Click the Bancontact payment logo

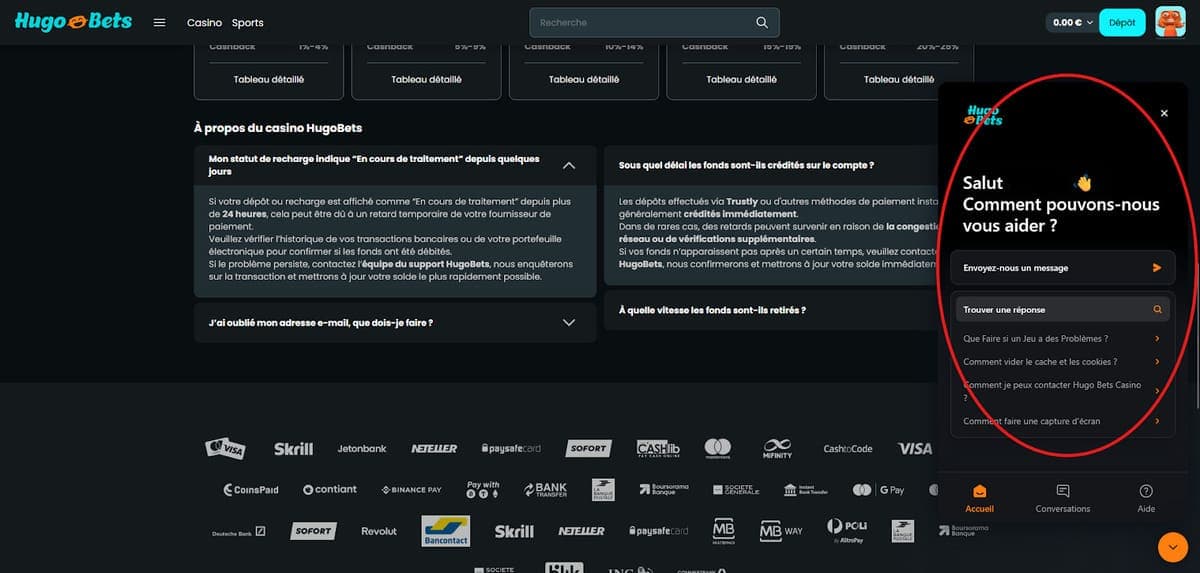coord(446,530)
